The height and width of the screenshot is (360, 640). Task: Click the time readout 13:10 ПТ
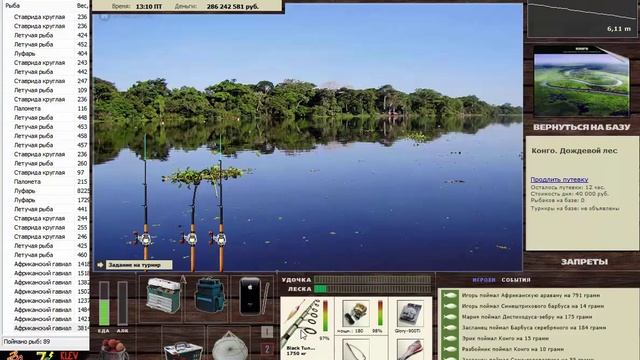(149, 7)
